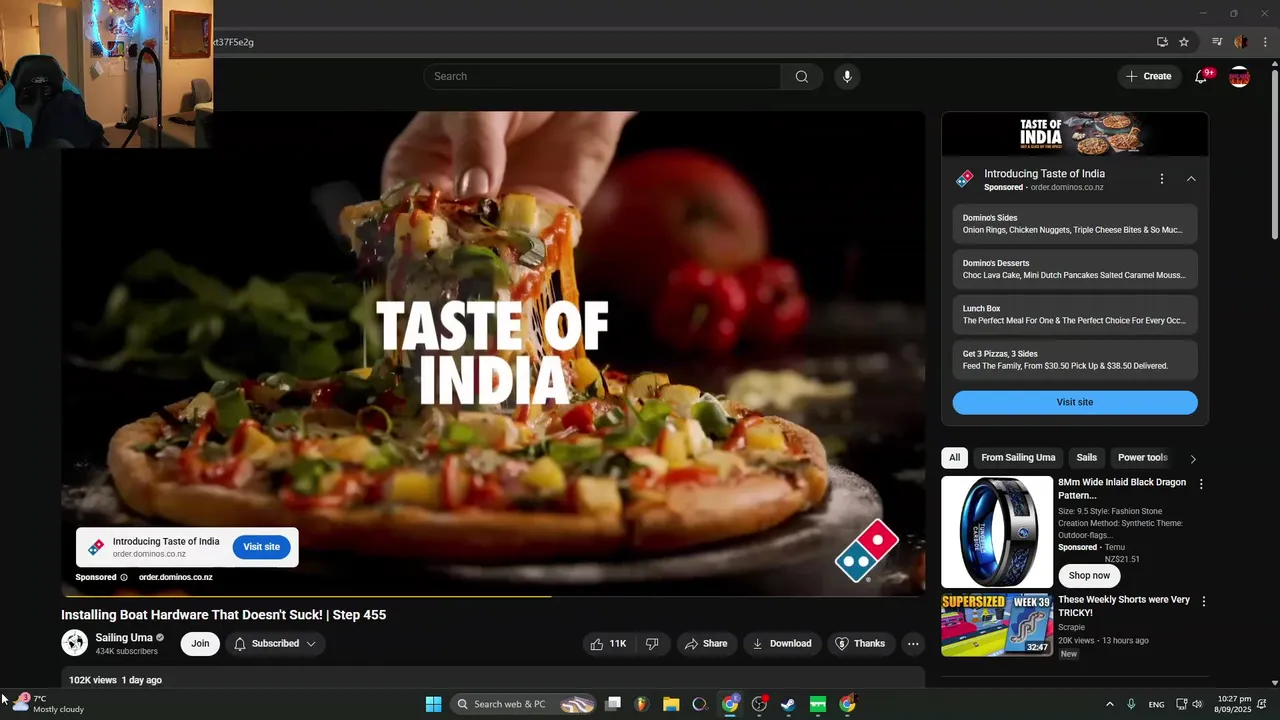Image resolution: width=1280 pixels, height=720 pixels.
Task: Dislike the Sailing Uma video
Action: pos(652,644)
